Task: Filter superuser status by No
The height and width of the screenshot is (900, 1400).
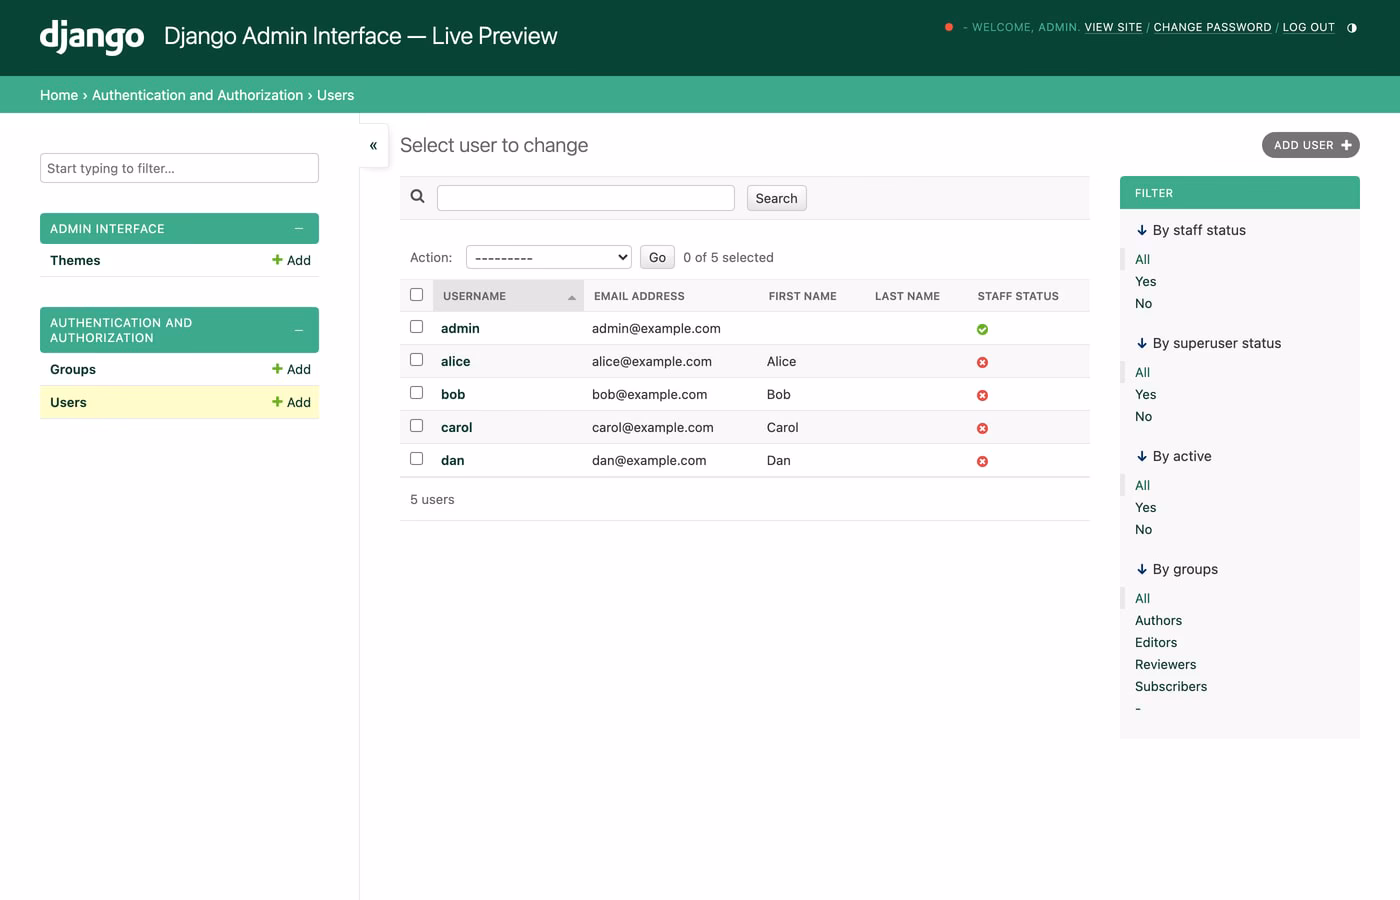Action: point(1143,416)
